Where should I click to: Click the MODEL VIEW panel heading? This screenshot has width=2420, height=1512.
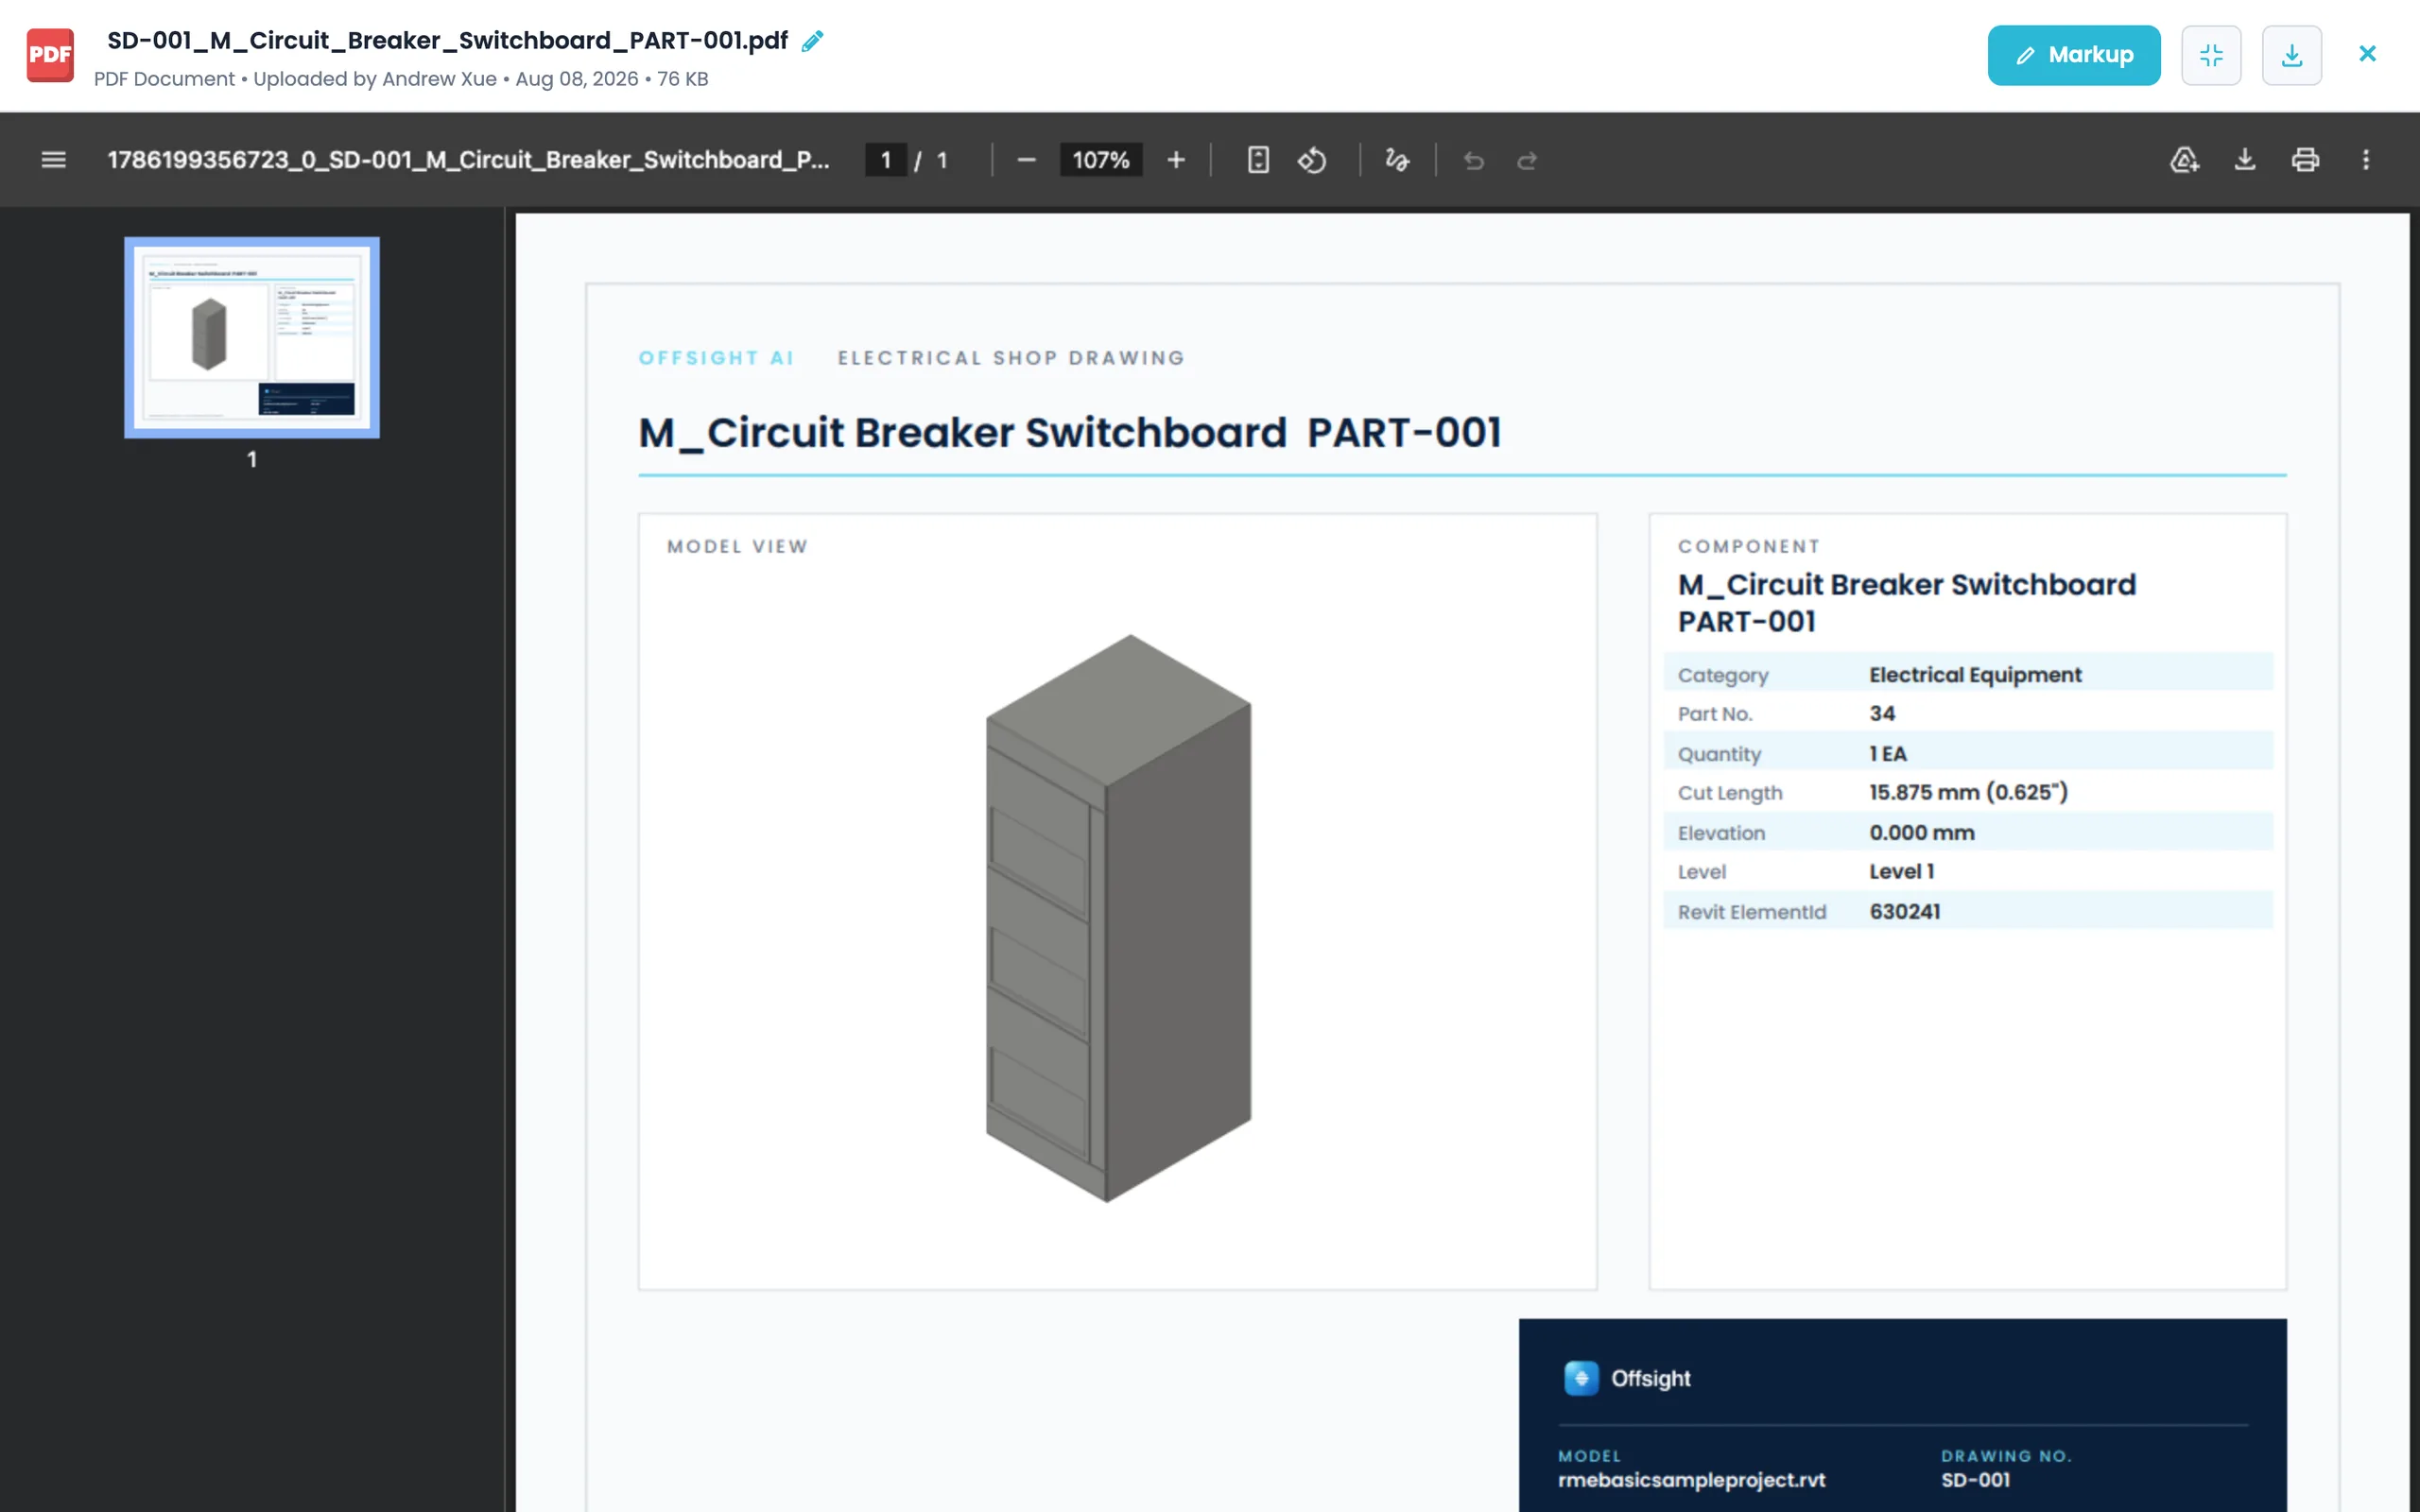737,547
